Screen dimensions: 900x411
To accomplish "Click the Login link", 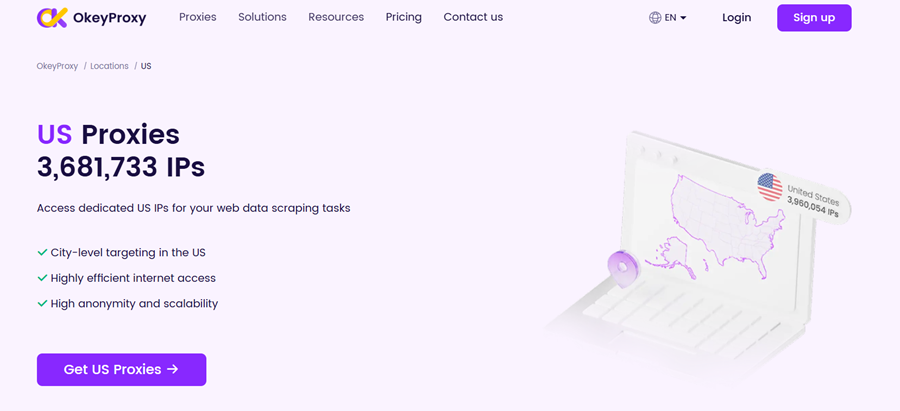I will click(x=736, y=18).
